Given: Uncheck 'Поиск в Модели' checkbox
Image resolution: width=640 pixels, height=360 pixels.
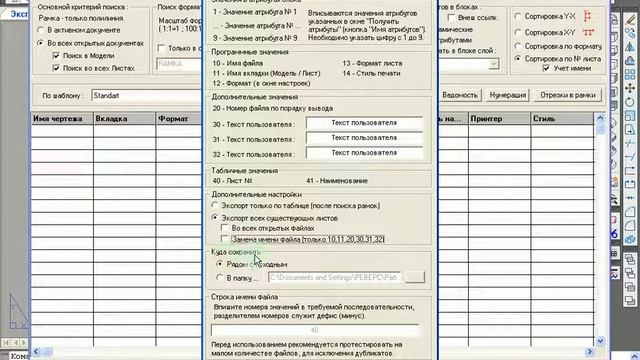Looking at the screenshot, I should 56,56.
